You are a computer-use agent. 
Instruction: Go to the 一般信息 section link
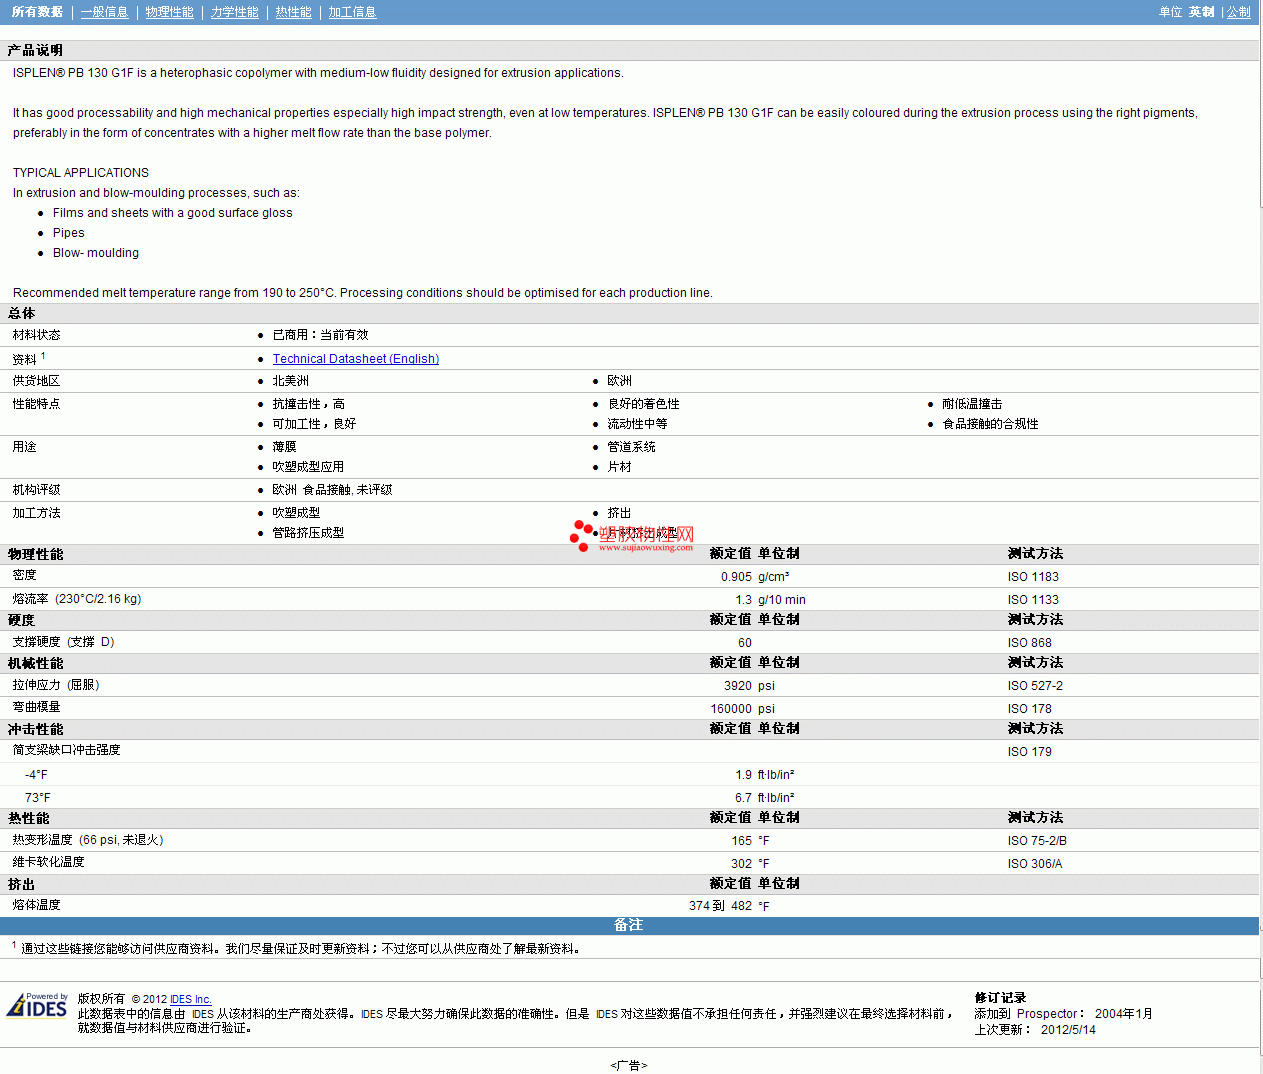click(105, 12)
